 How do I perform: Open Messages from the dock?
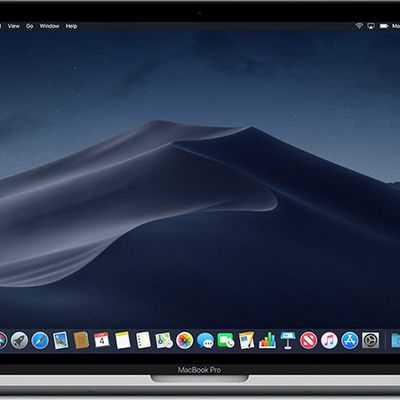click(x=205, y=341)
